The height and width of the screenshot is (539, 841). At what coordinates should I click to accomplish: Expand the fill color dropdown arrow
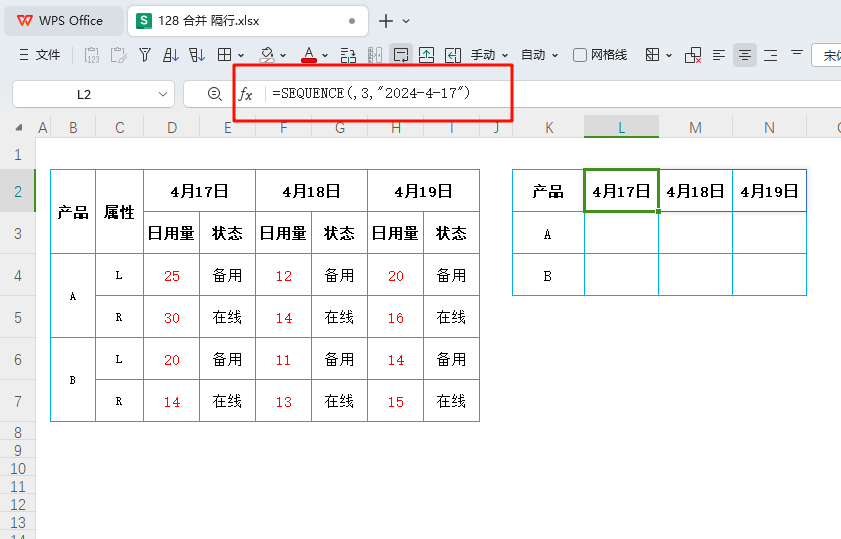[x=283, y=55]
